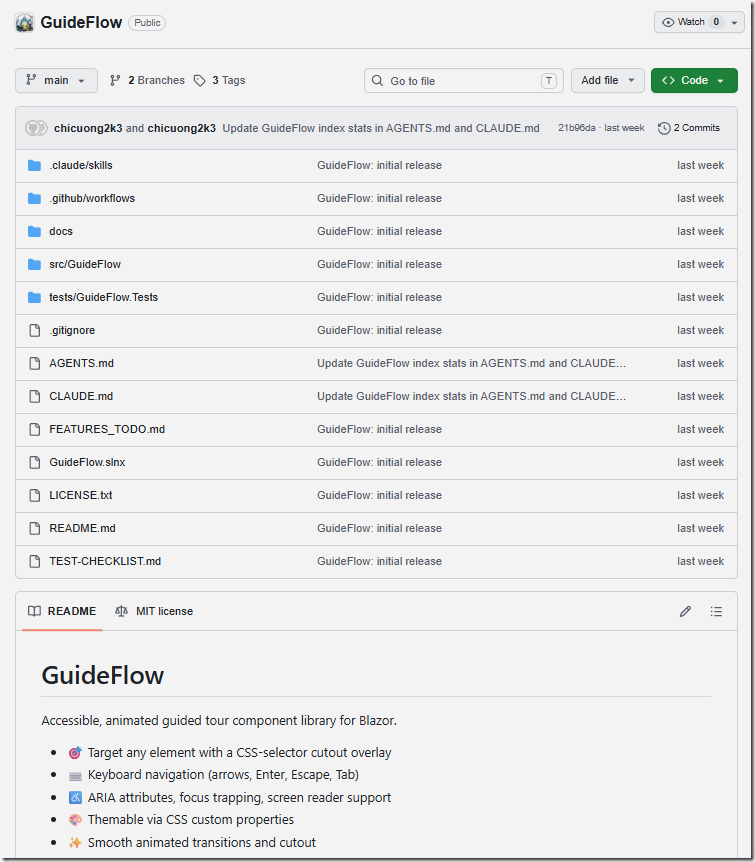Click the .gitignore file icon

click(35, 330)
